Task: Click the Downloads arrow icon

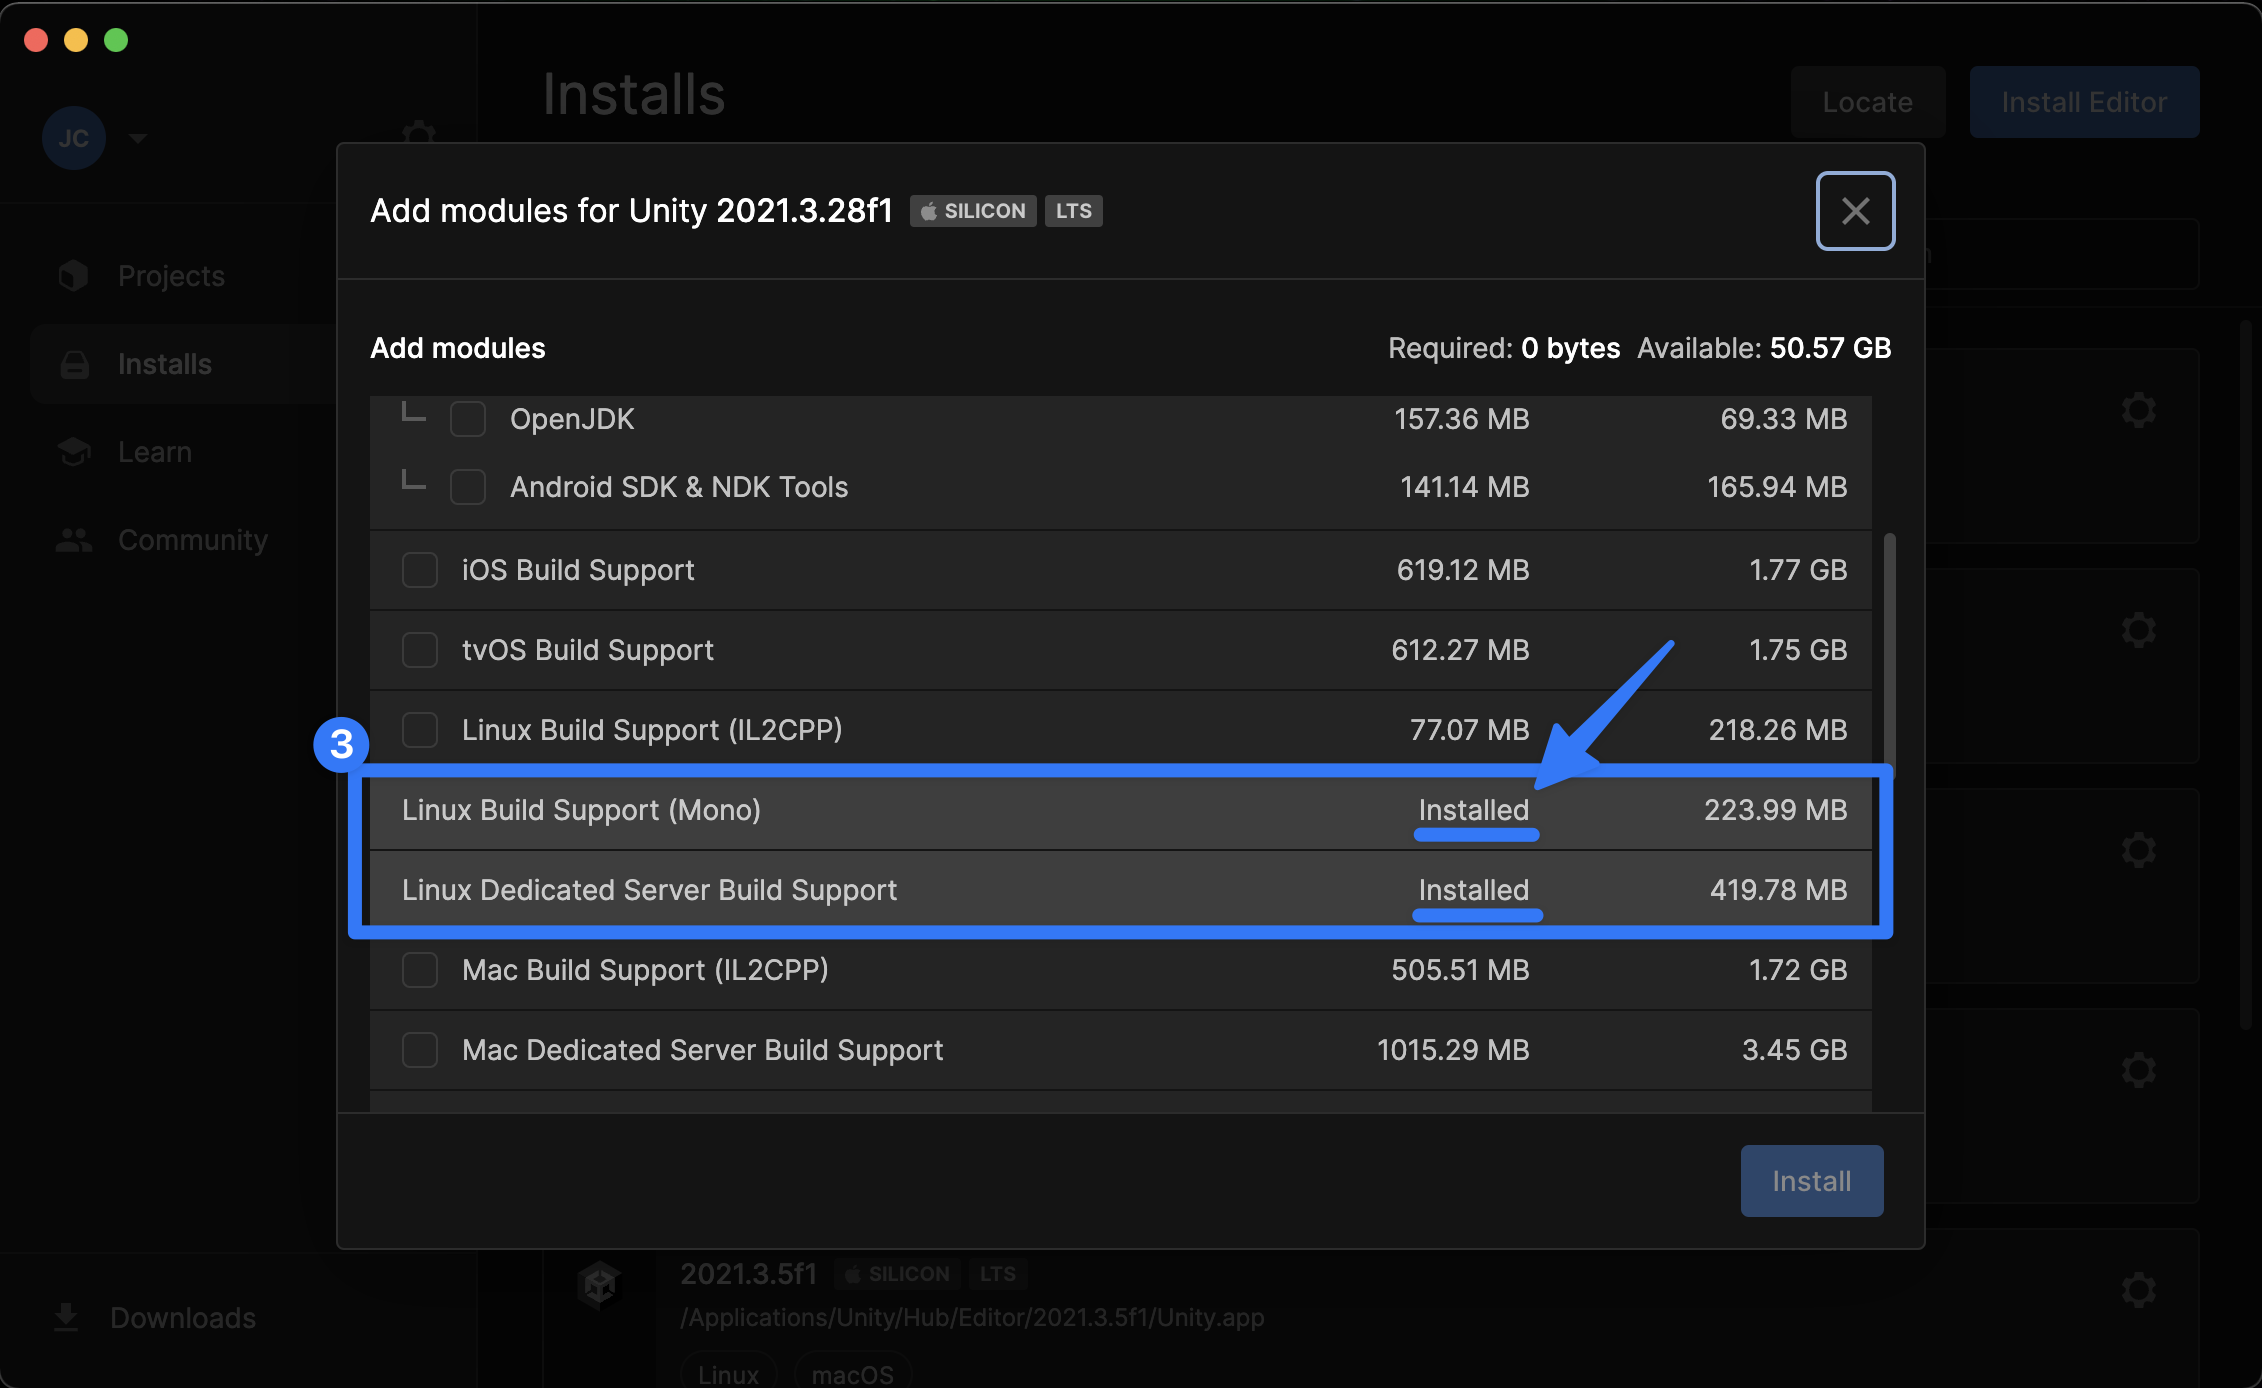Action: point(66,1318)
